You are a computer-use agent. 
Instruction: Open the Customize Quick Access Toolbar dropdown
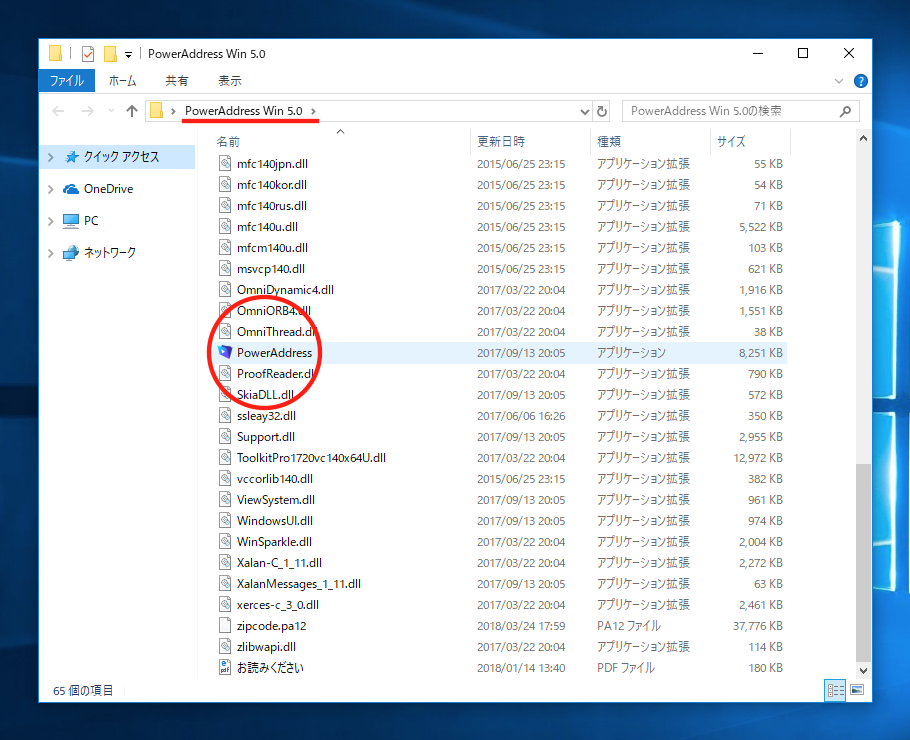tap(128, 55)
